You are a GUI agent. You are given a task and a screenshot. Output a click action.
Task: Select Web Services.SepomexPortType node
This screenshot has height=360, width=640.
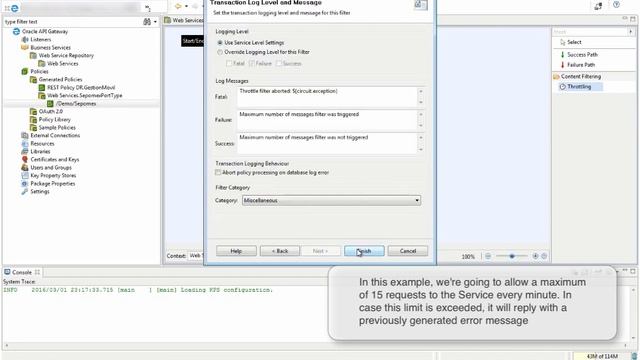(x=84, y=96)
